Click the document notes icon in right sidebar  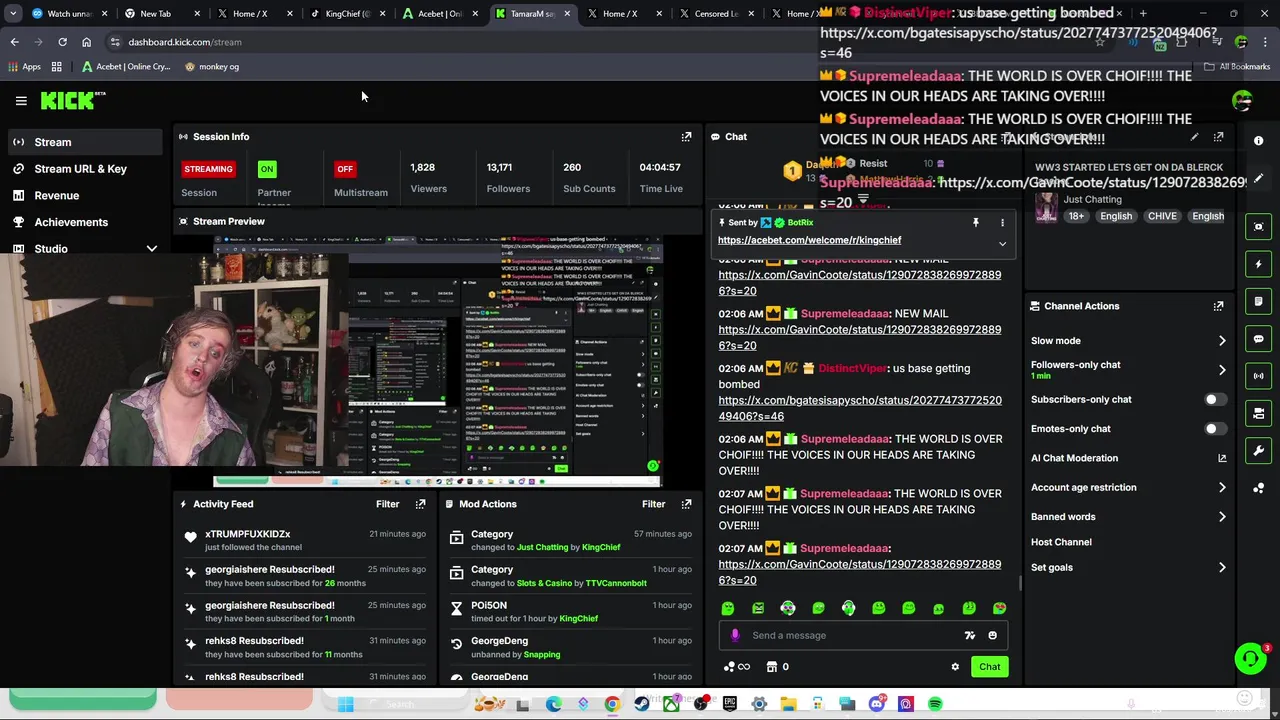click(x=1259, y=301)
